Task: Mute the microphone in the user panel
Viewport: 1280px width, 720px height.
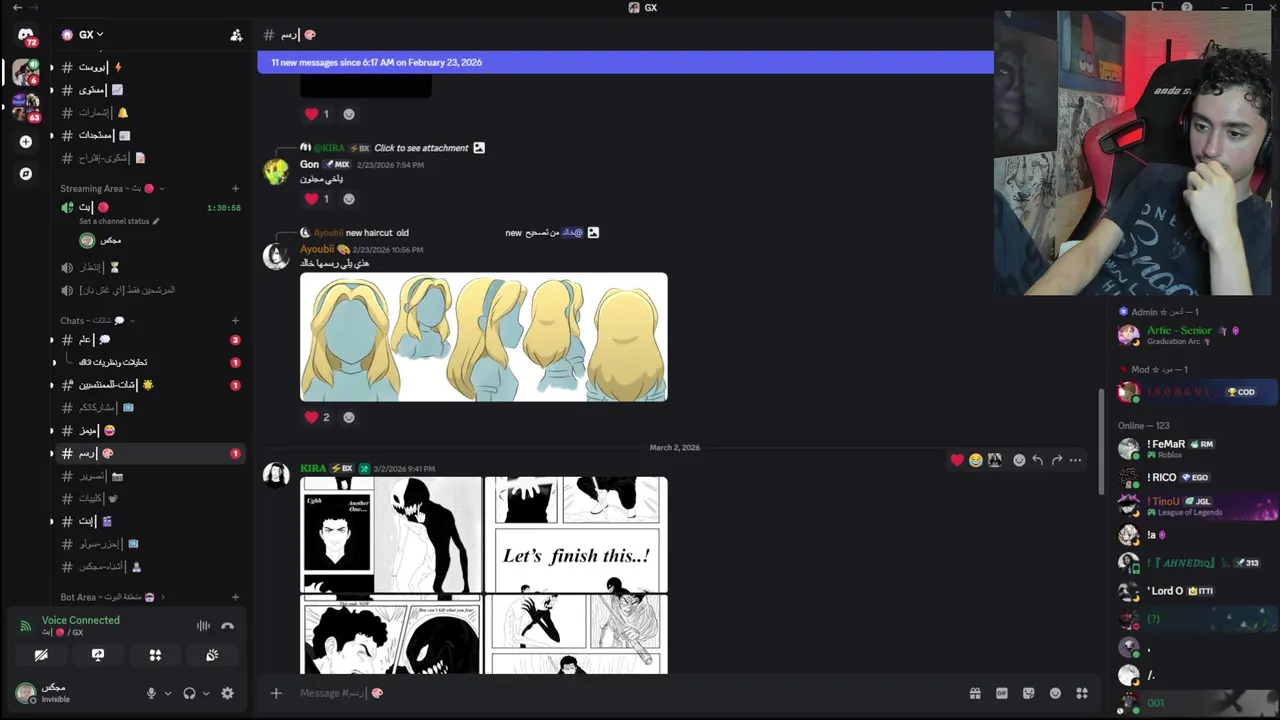Action: tap(152, 693)
